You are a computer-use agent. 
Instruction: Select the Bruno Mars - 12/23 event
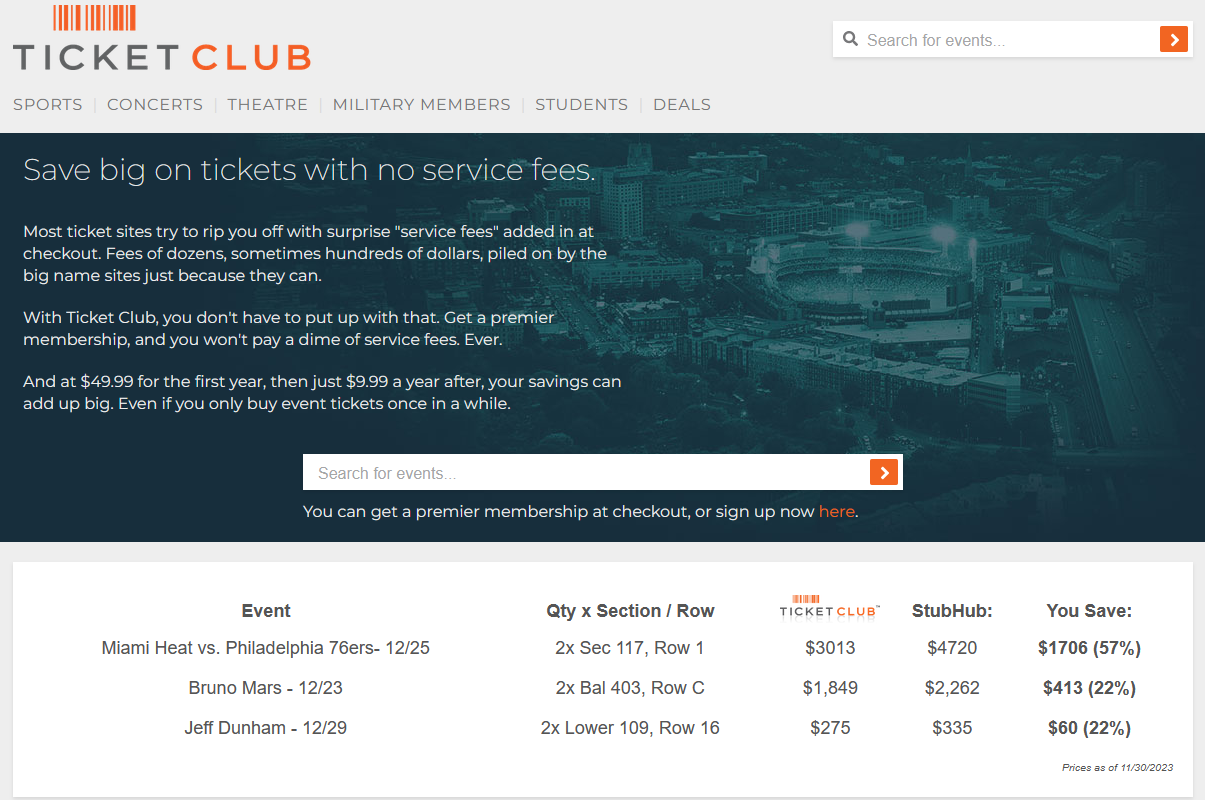[x=266, y=688]
